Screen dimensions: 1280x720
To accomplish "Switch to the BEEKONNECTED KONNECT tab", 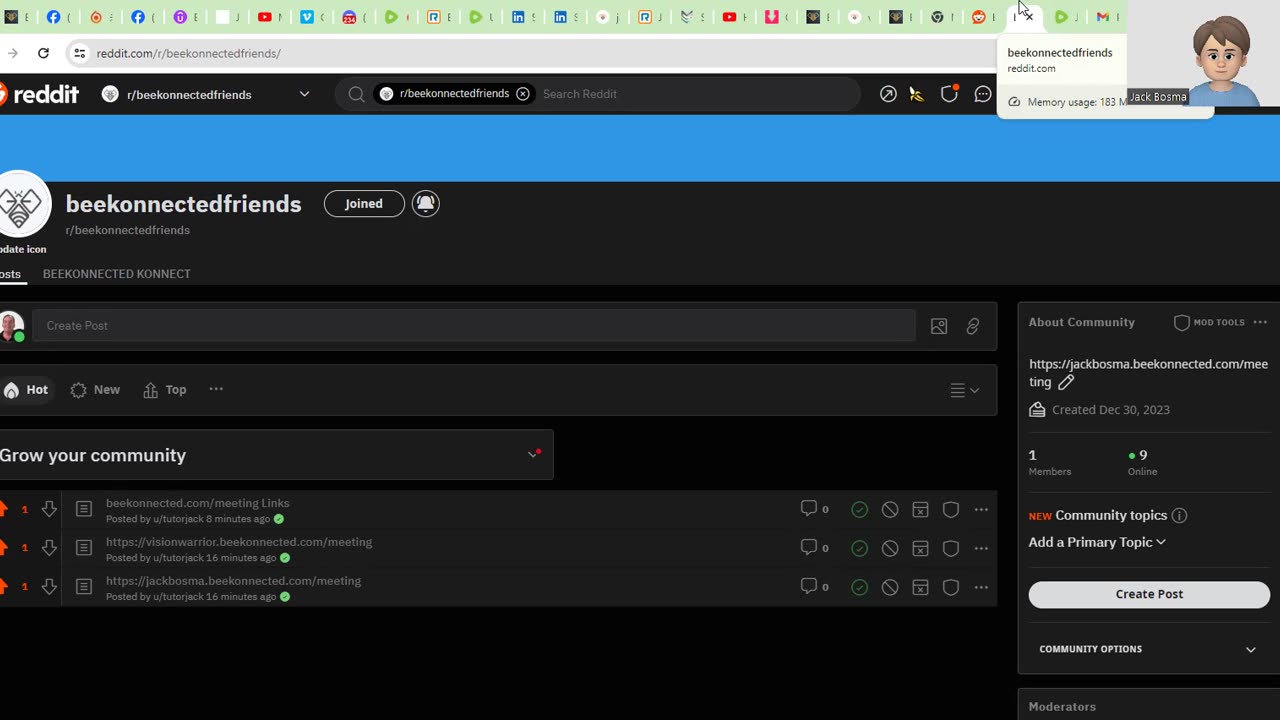I will point(116,274).
